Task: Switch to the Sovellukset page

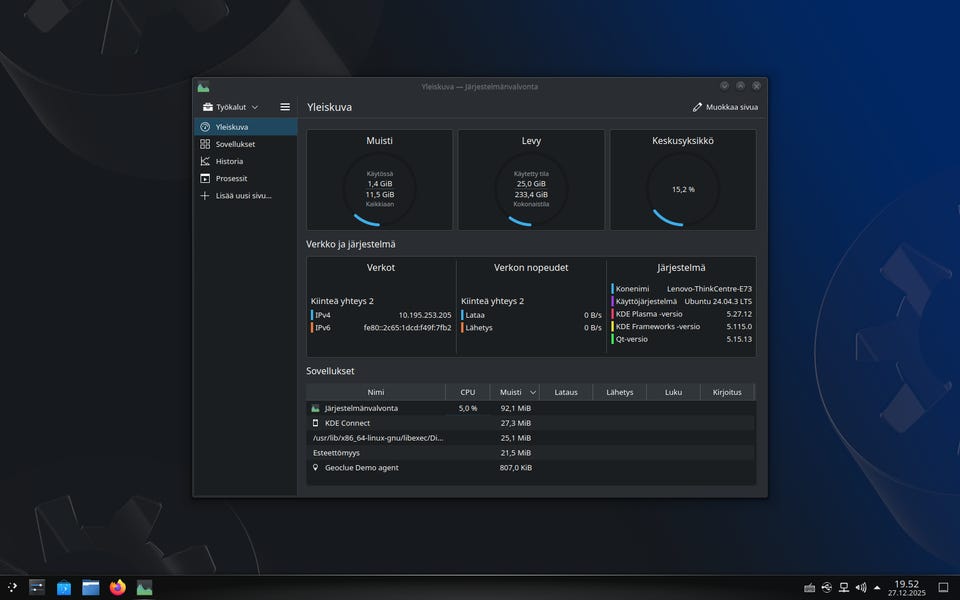Action: pyautogui.click(x=235, y=144)
